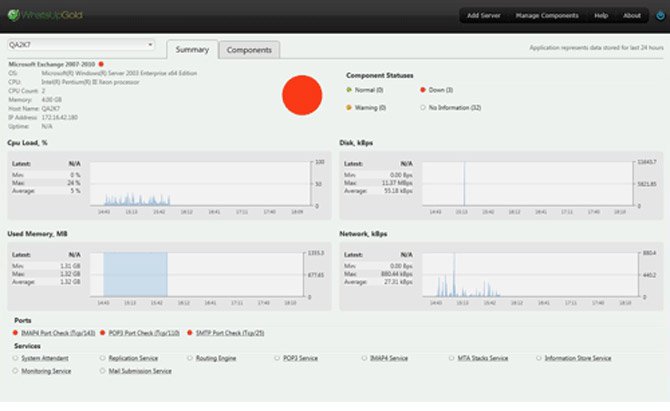Open the POP3 Service link
Viewport: 670px width, 411px height.
point(300,358)
